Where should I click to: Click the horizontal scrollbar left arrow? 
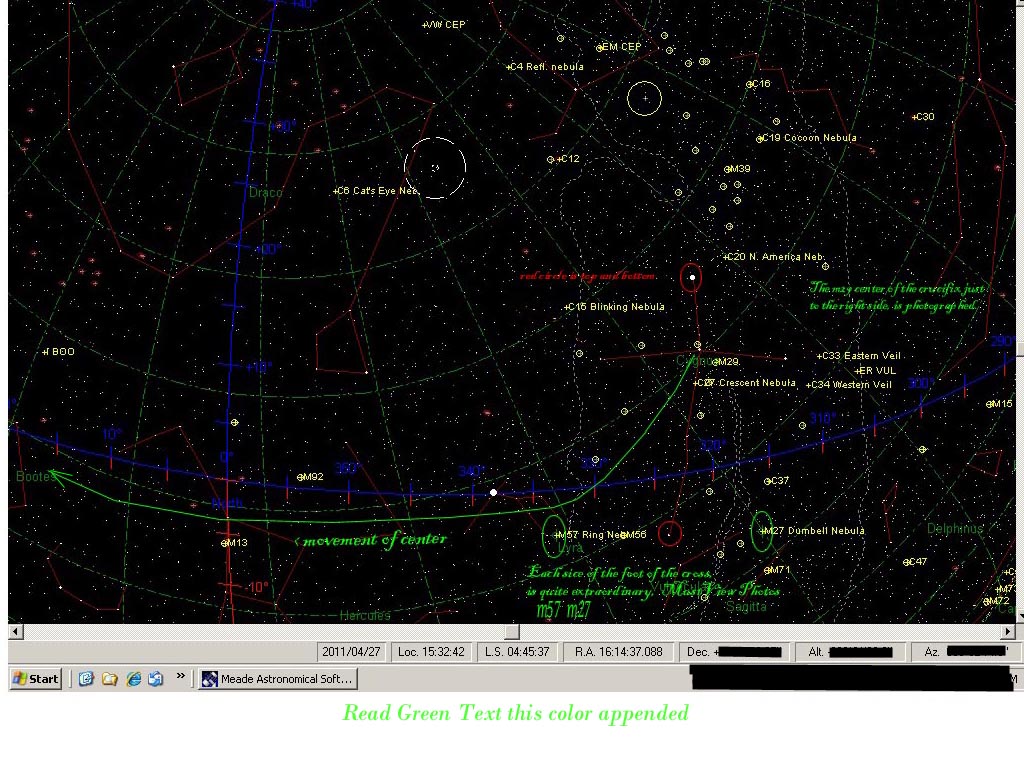(15, 632)
